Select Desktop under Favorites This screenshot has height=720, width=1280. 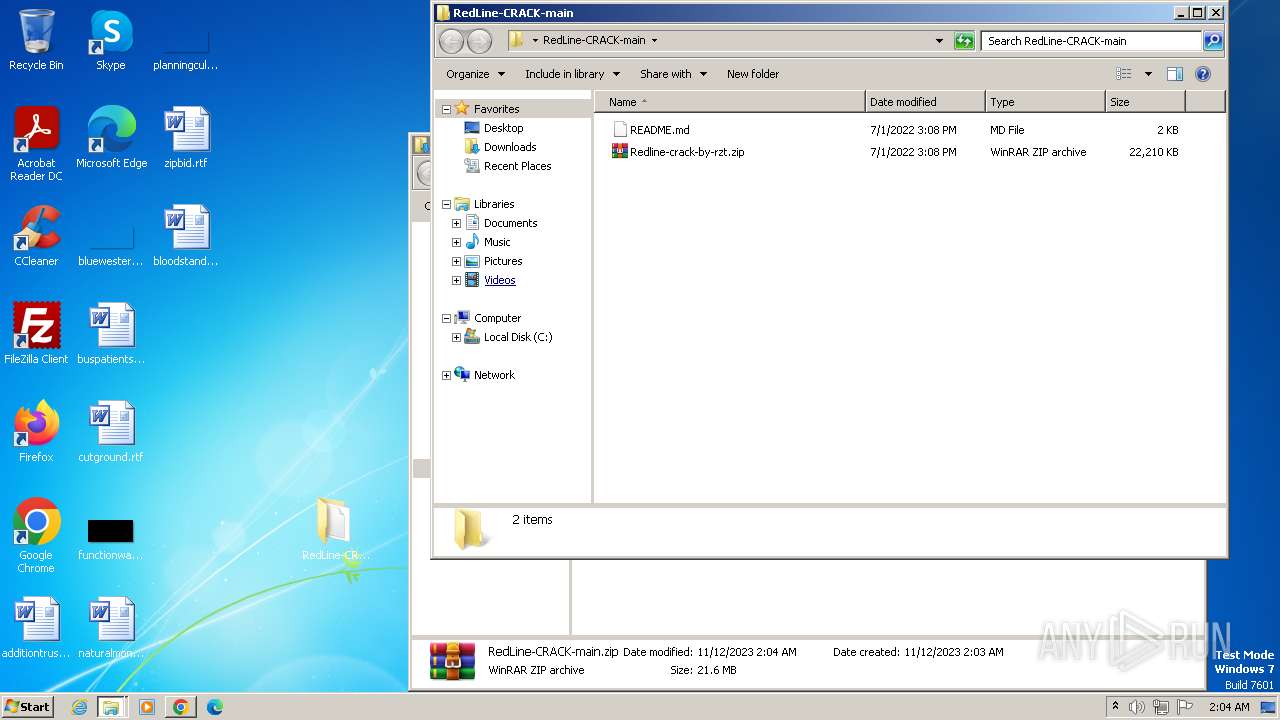tap(494, 128)
